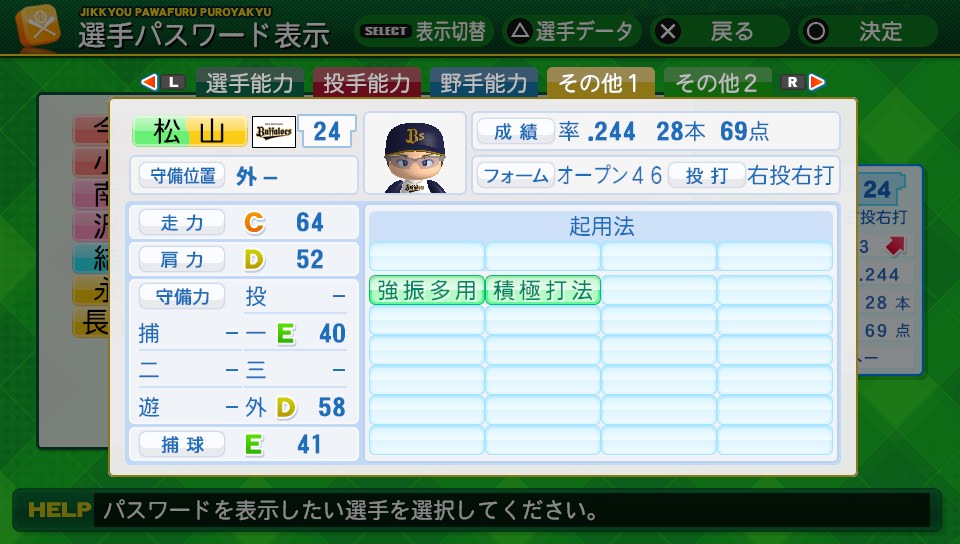Select the 野手能力 tab

484,83
